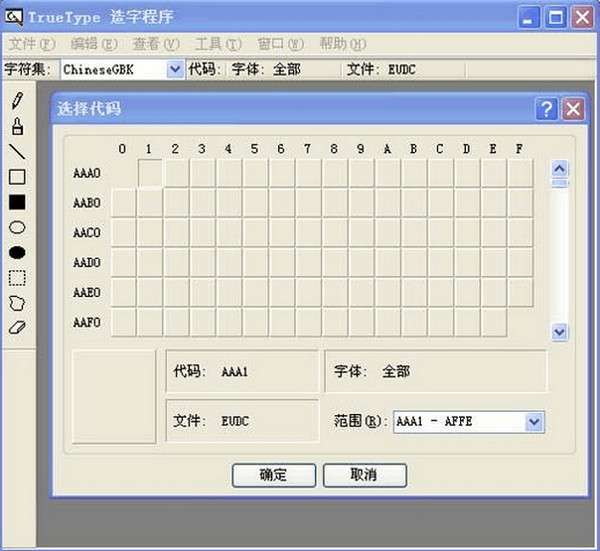The height and width of the screenshot is (551, 600).
Task: Select the cell in row AAC0 column 5
Action: coord(255,232)
